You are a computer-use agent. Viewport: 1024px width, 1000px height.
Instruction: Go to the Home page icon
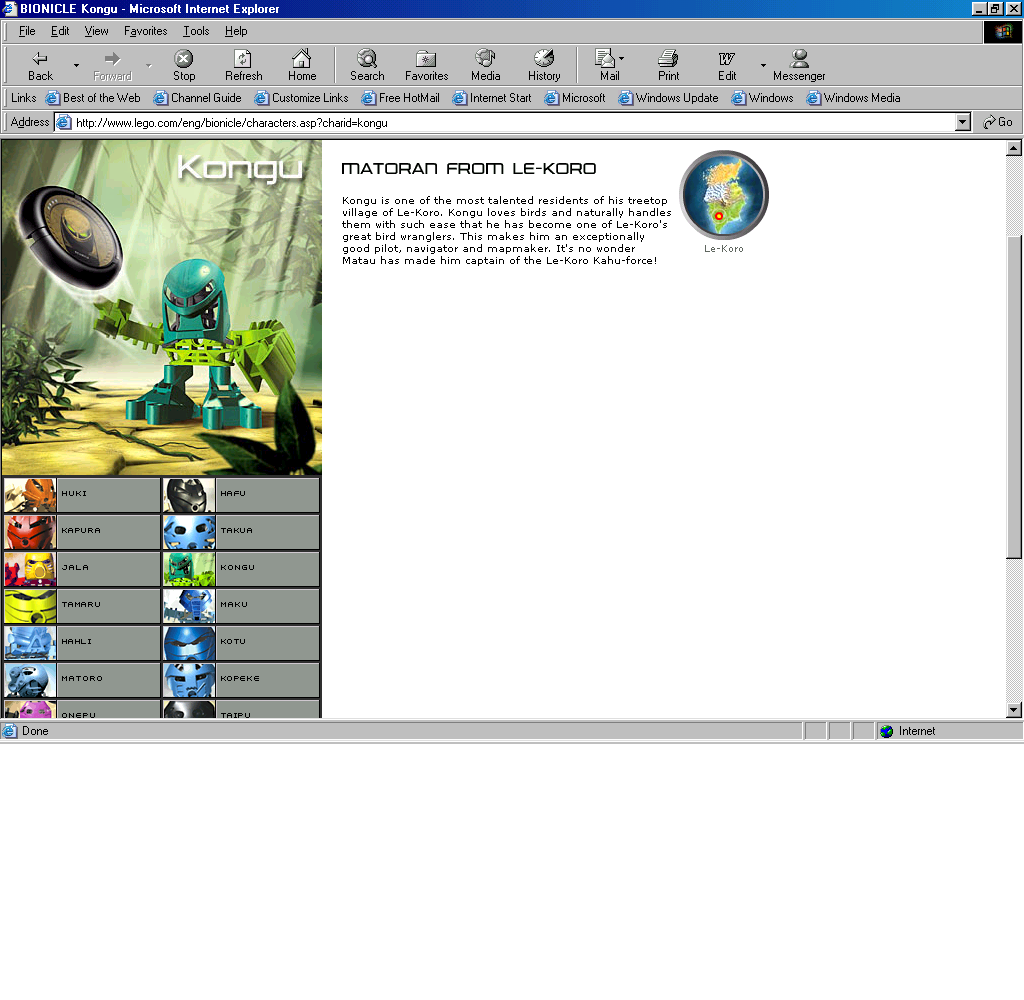click(301, 59)
